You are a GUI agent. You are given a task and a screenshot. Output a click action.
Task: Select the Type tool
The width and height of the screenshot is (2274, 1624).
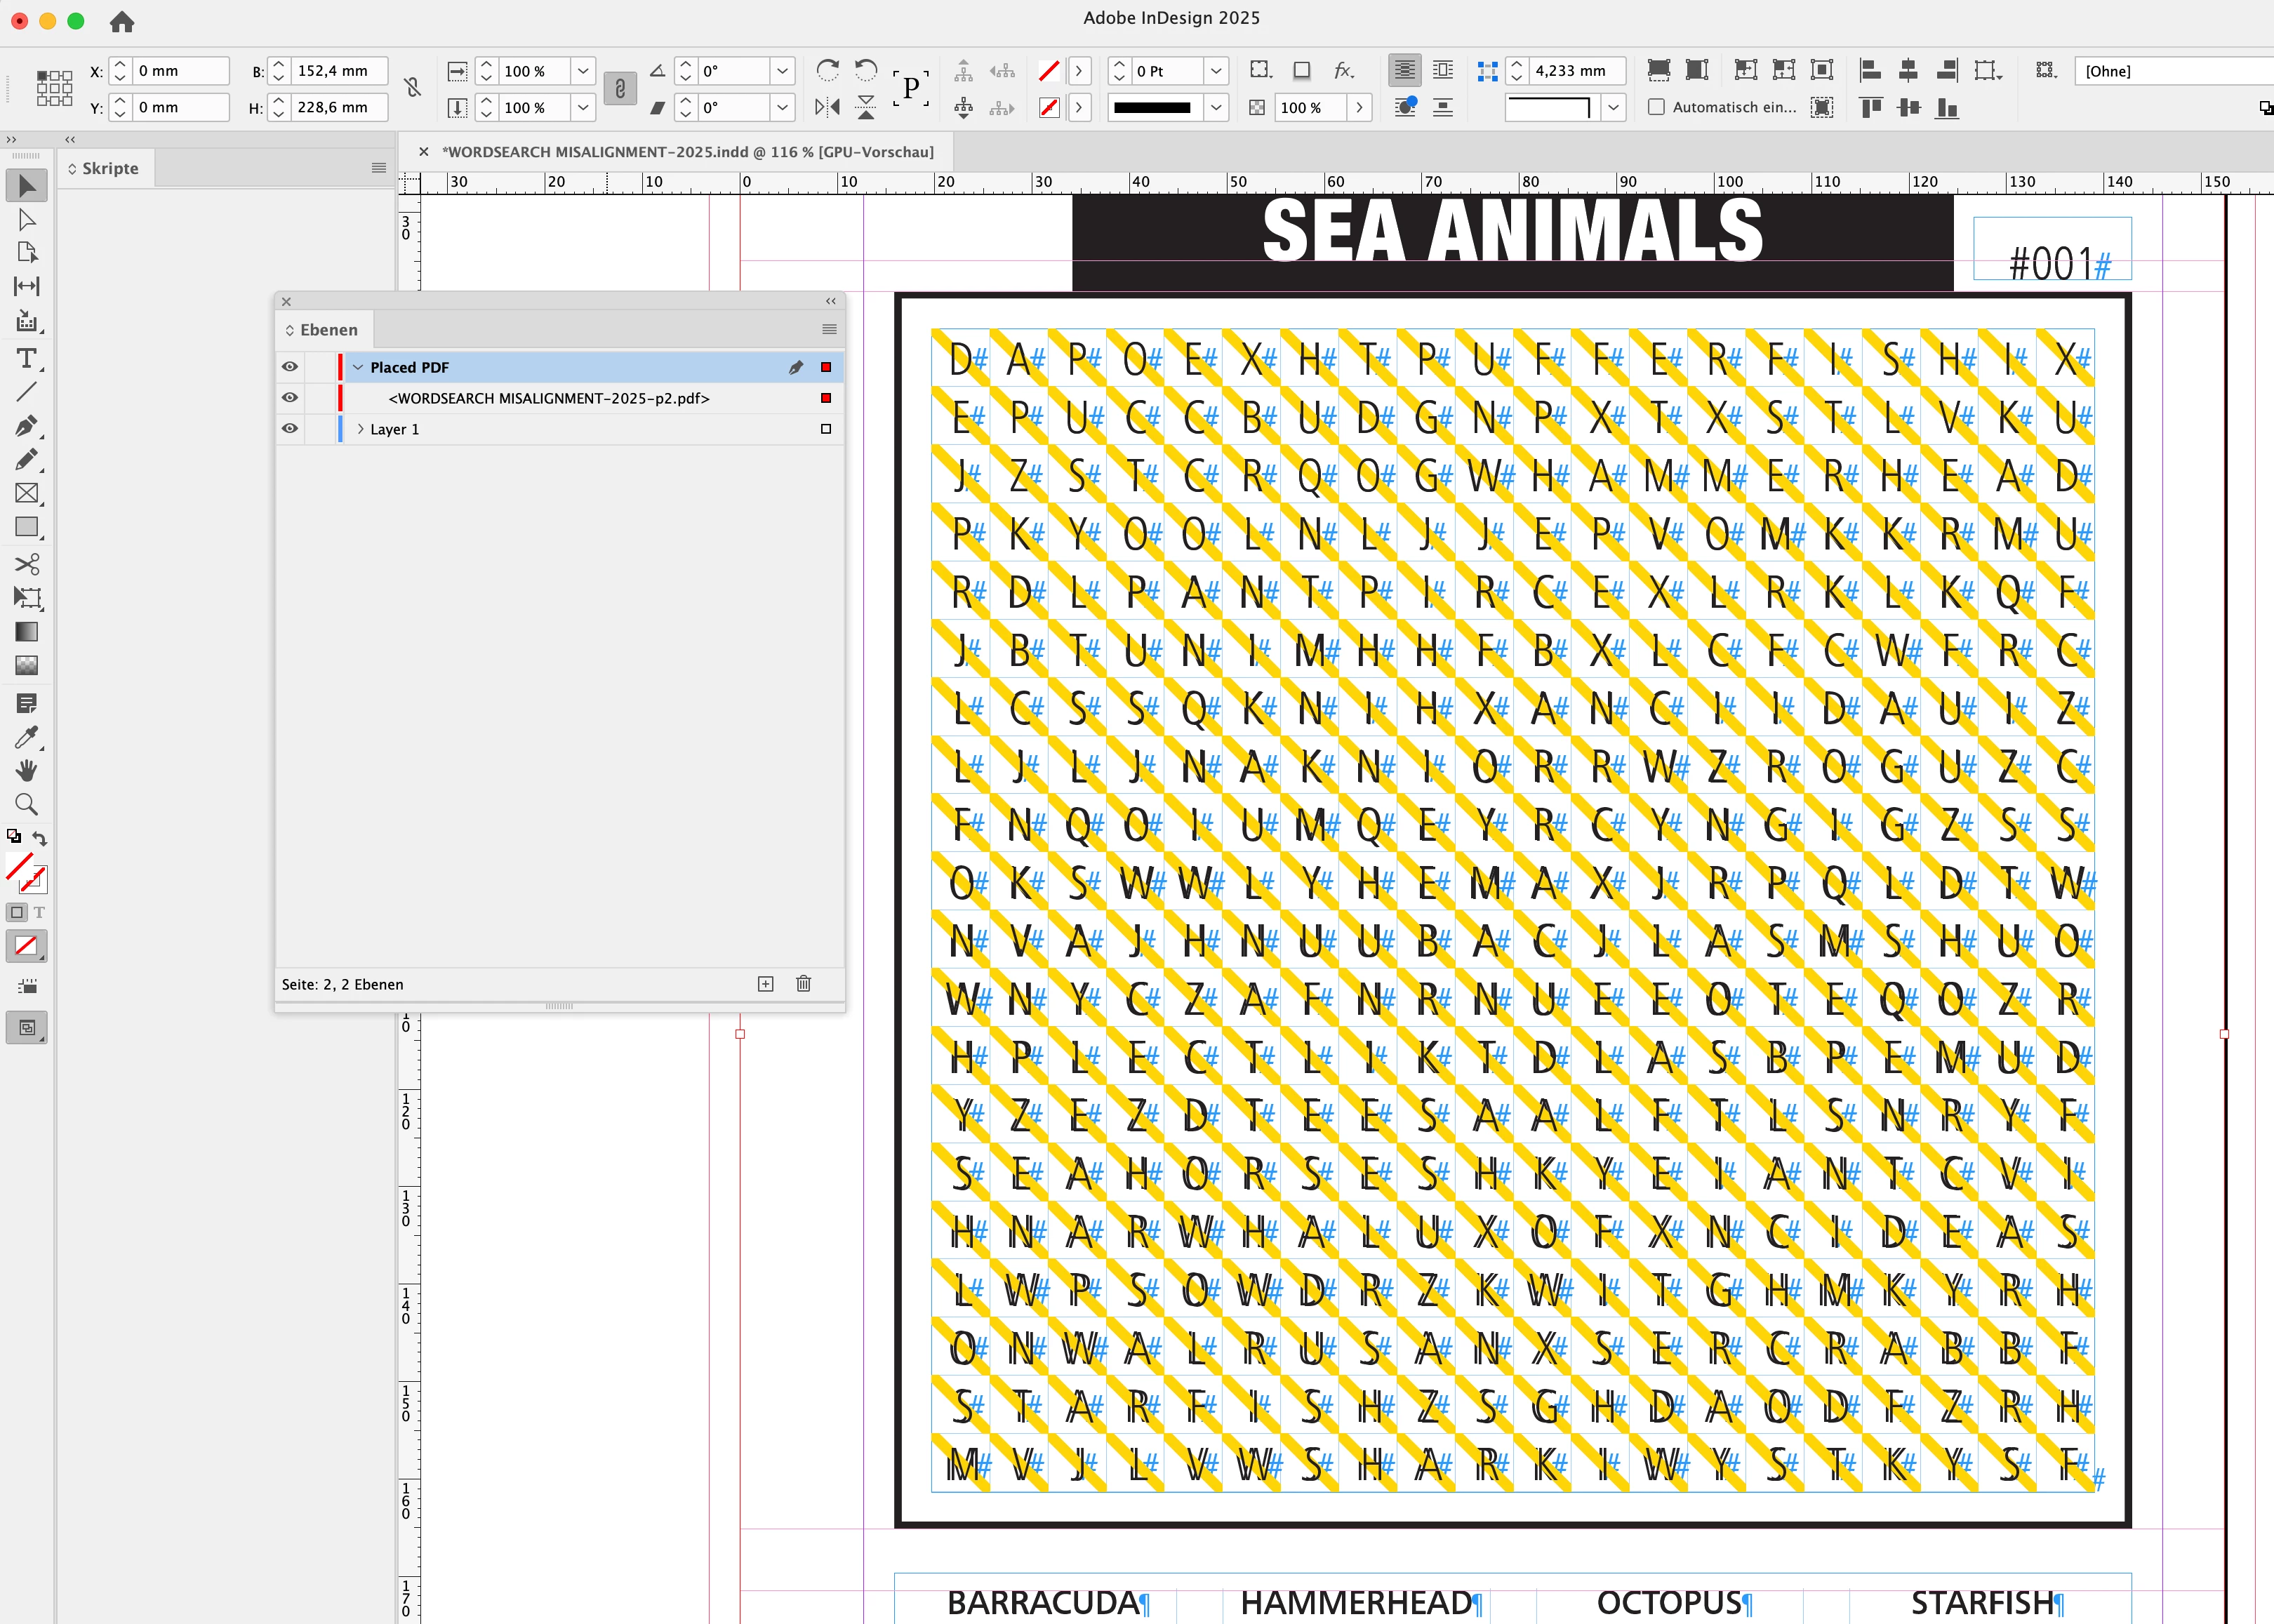27,358
